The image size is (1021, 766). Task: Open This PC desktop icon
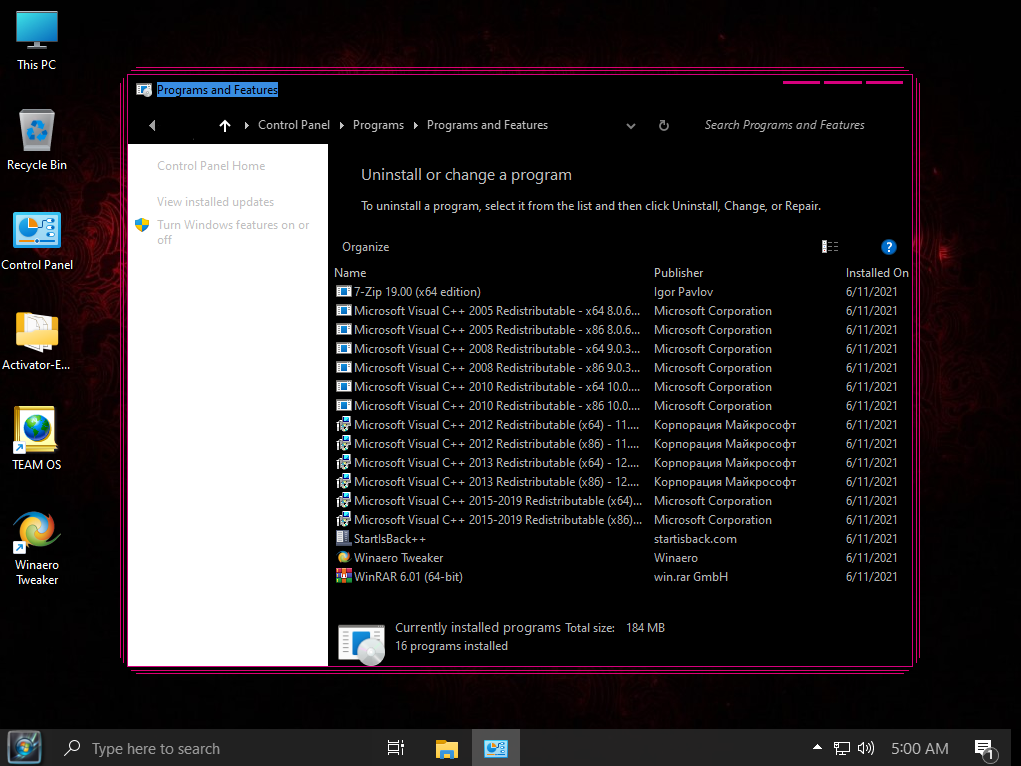[x=36, y=40]
